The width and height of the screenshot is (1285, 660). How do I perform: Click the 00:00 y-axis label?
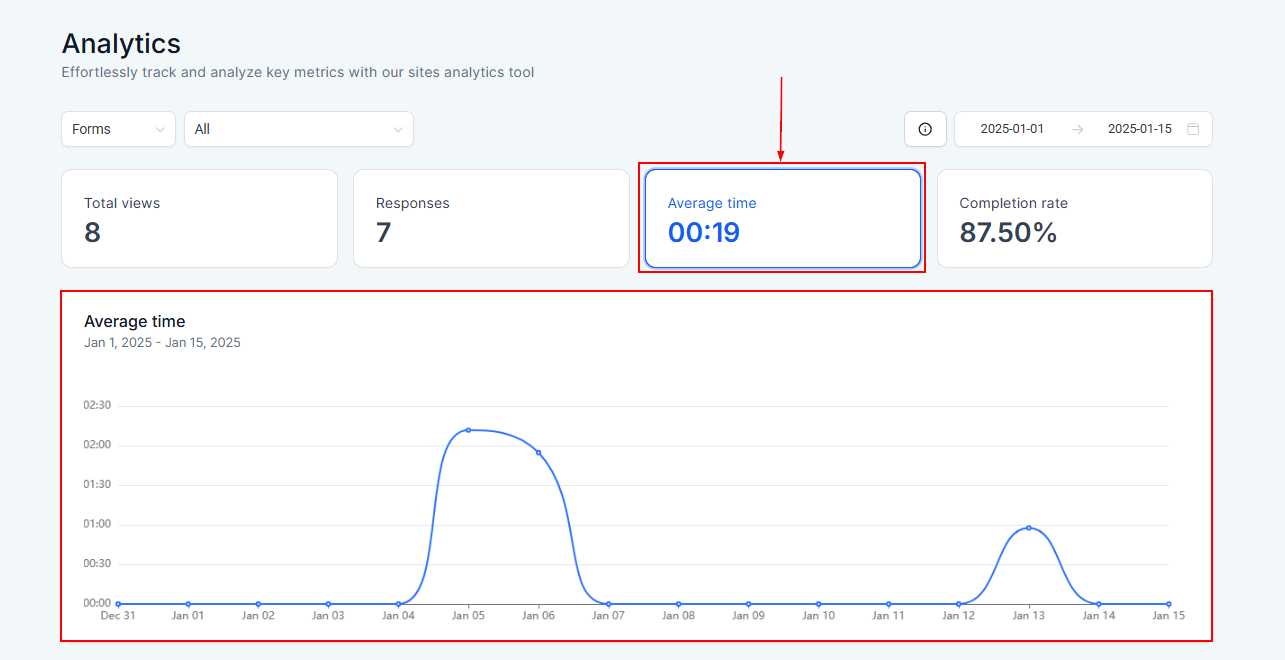coord(97,603)
